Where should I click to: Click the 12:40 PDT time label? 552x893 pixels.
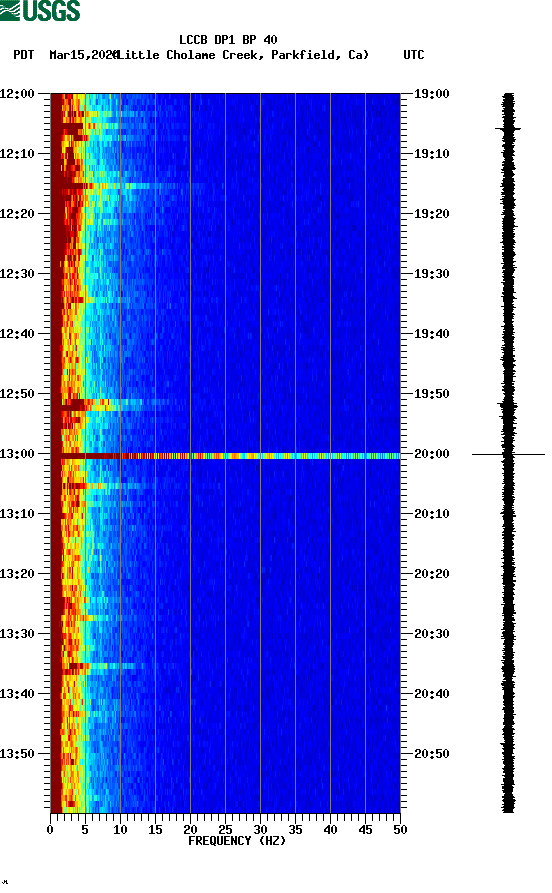tap(18, 334)
